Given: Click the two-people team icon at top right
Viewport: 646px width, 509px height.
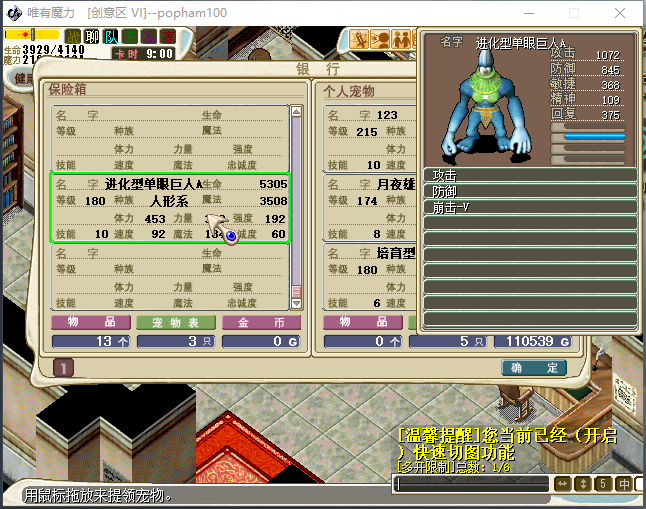Looking at the screenshot, I should (400, 40).
